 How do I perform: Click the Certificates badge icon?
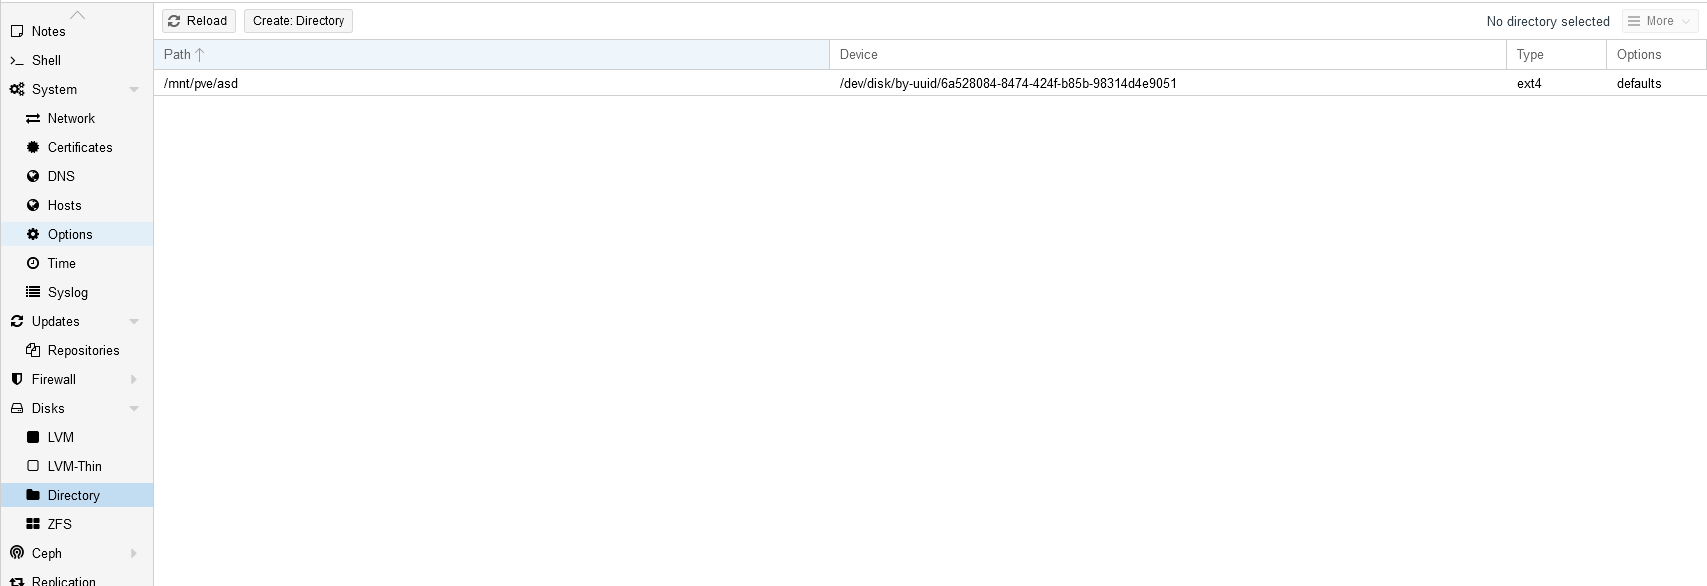pos(33,147)
